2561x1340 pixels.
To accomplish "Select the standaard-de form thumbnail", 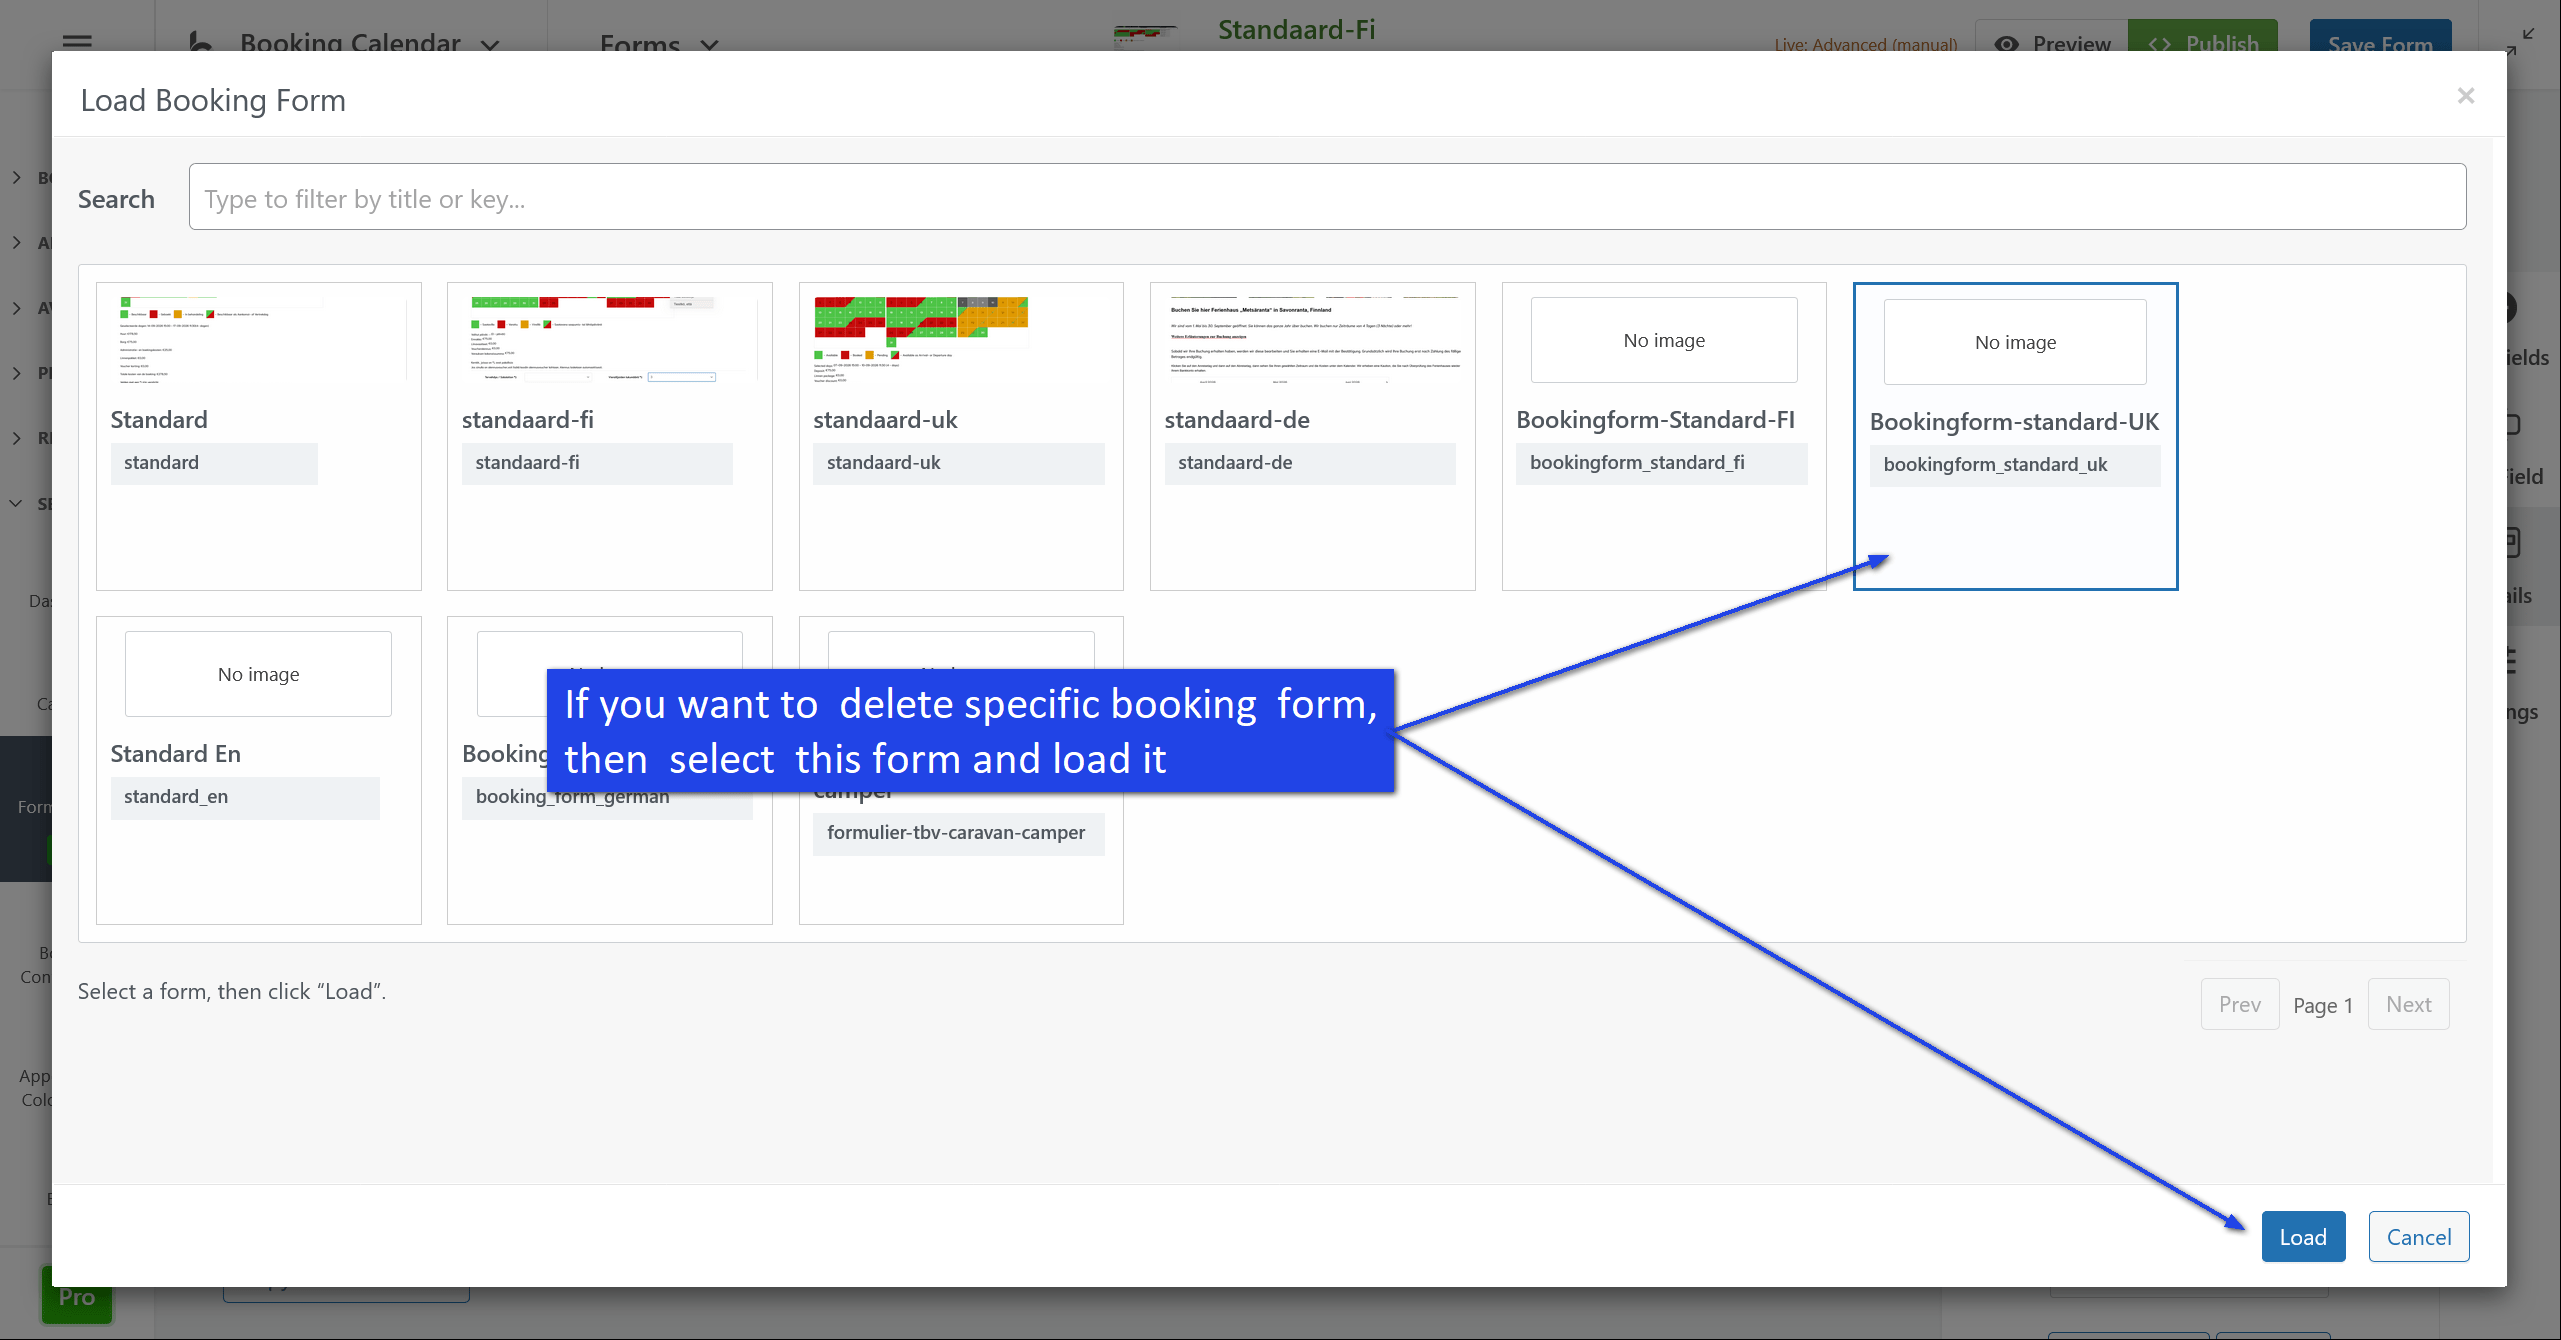I will tap(1312, 341).
